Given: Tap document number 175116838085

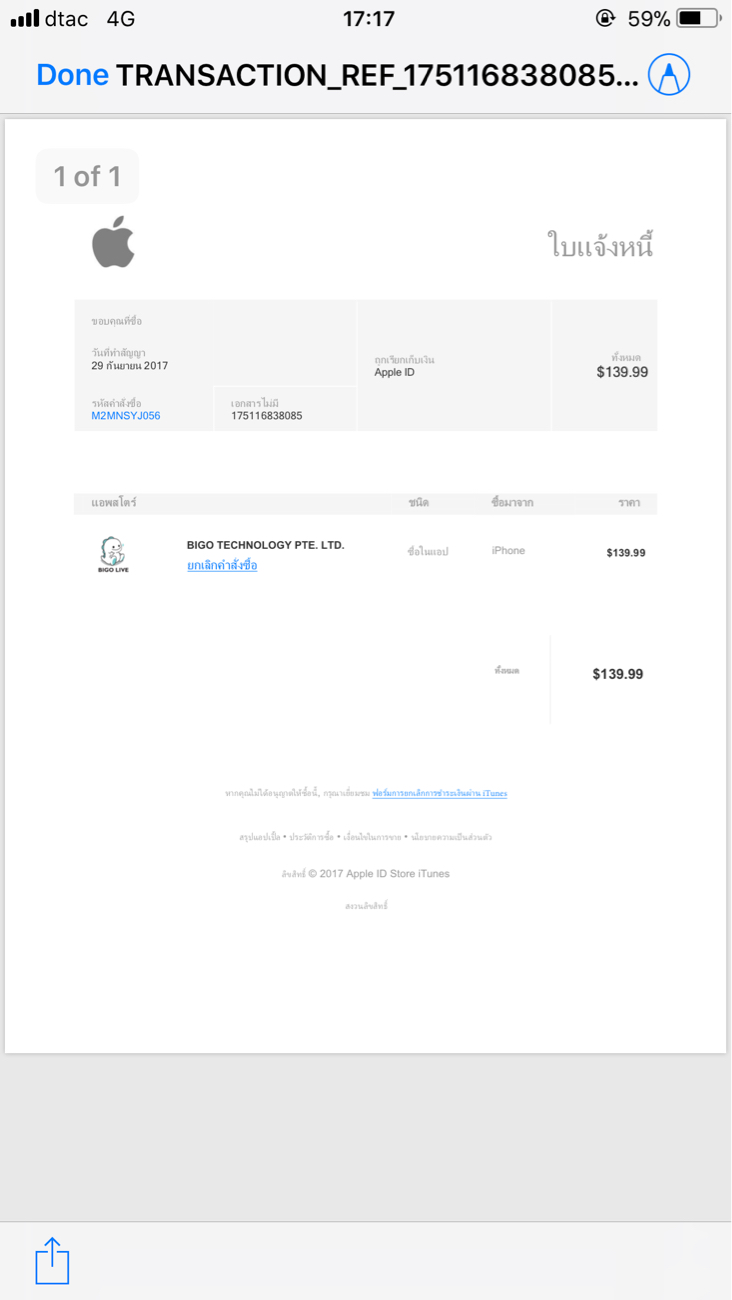Looking at the screenshot, I should point(266,416).
